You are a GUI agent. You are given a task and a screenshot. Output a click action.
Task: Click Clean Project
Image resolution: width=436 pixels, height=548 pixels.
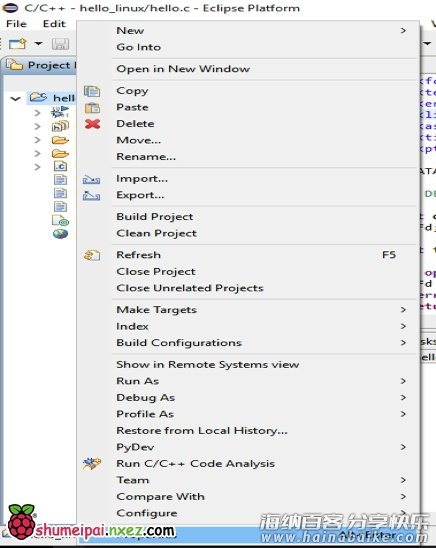pyautogui.click(x=248, y=233)
